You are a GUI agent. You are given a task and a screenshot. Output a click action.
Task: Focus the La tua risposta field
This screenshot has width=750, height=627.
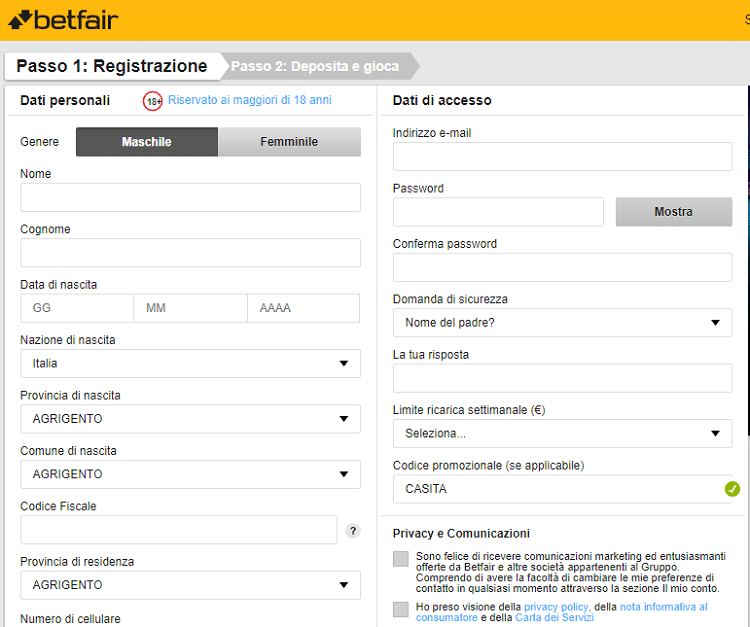562,378
